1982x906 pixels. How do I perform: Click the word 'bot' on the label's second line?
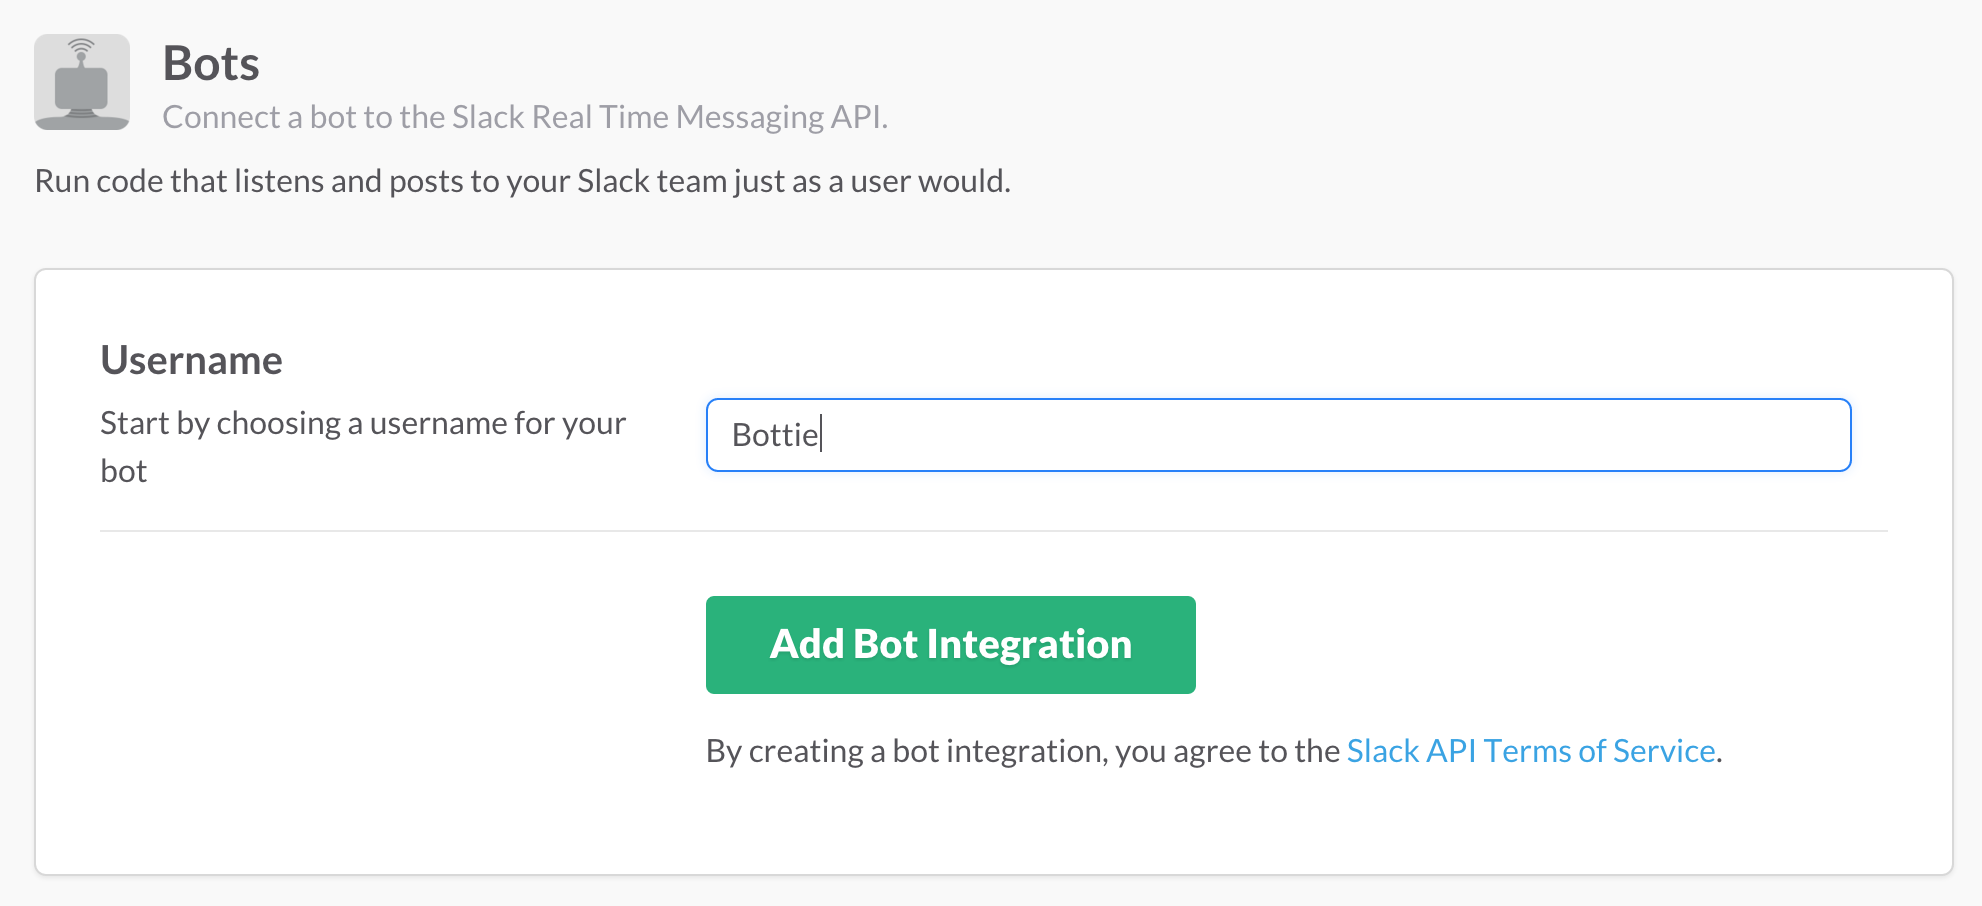click(123, 471)
